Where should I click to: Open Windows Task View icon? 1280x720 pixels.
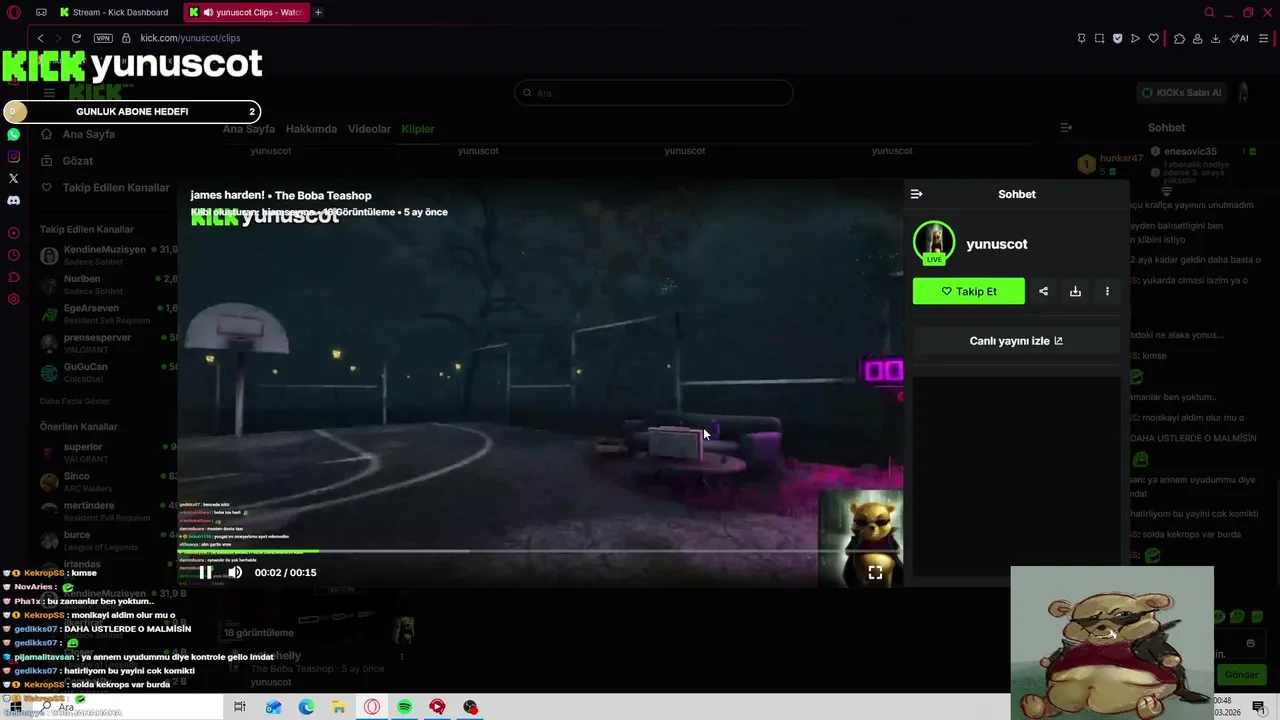(x=239, y=707)
